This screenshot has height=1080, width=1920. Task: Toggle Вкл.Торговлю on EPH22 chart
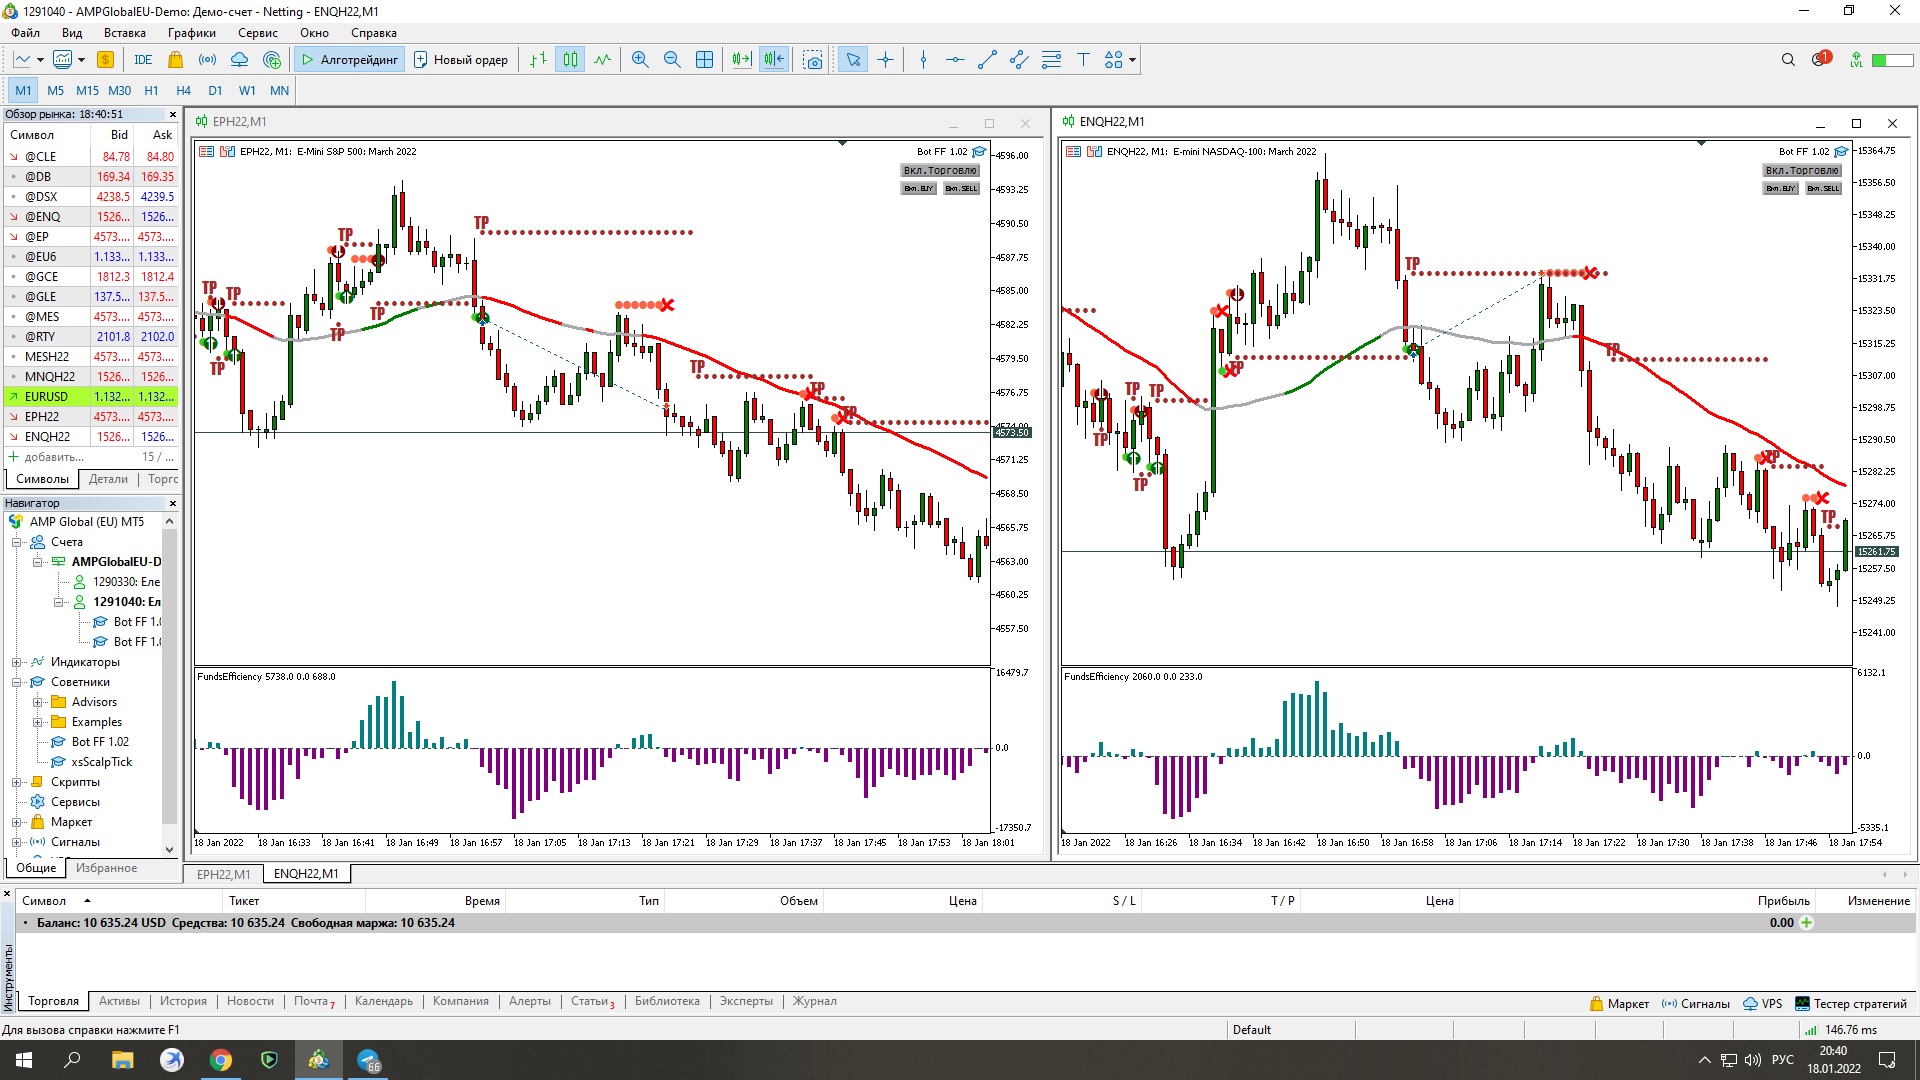point(940,171)
